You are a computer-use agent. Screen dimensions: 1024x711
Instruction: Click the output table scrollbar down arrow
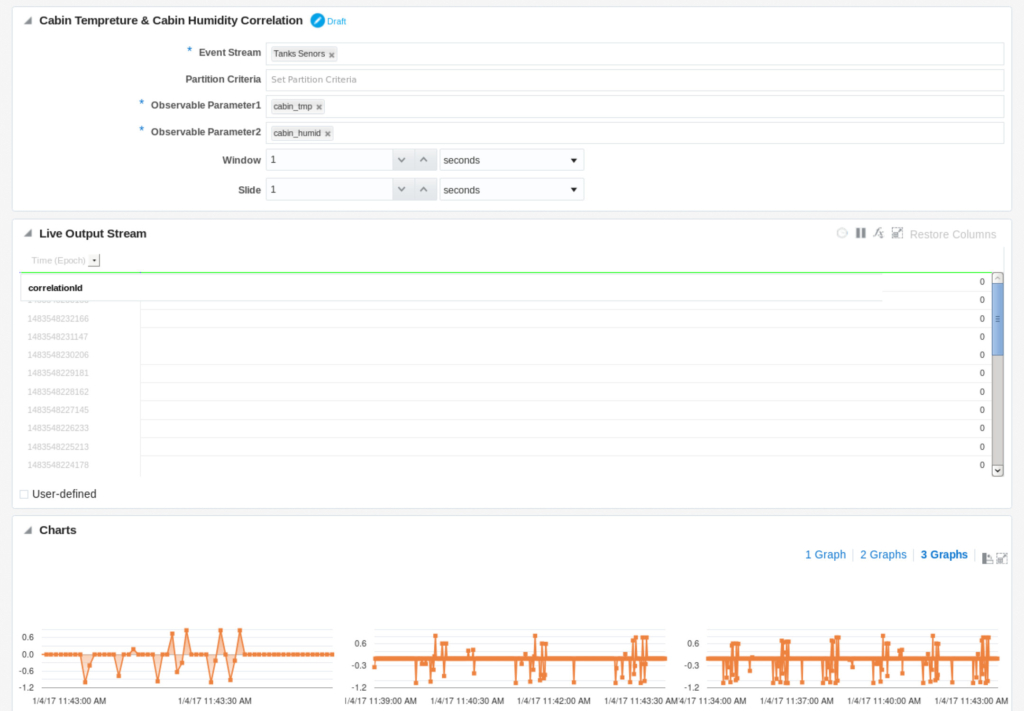pyautogui.click(x=997, y=471)
